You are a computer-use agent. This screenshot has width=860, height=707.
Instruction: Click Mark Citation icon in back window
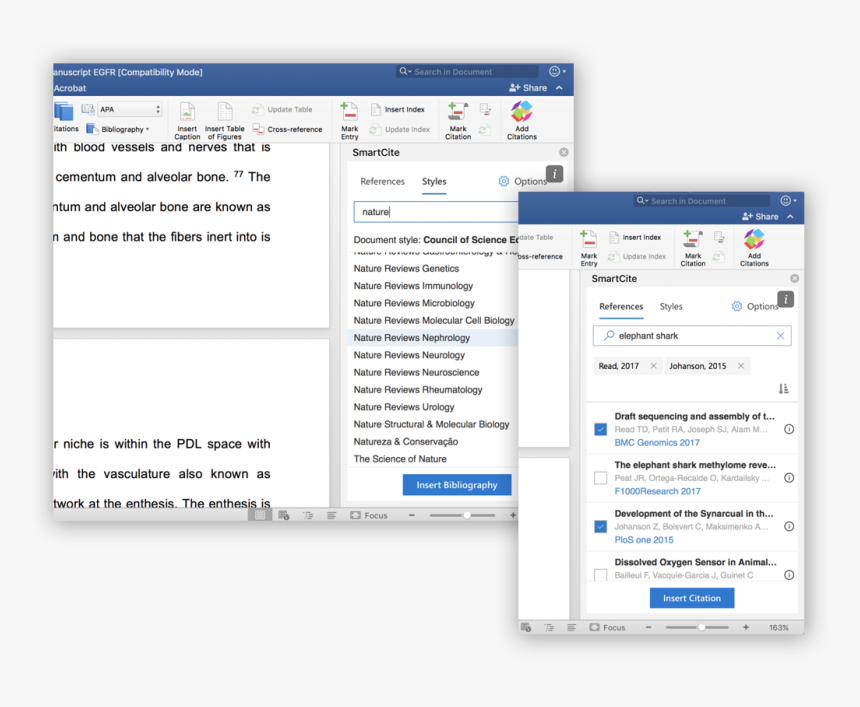click(457, 111)
